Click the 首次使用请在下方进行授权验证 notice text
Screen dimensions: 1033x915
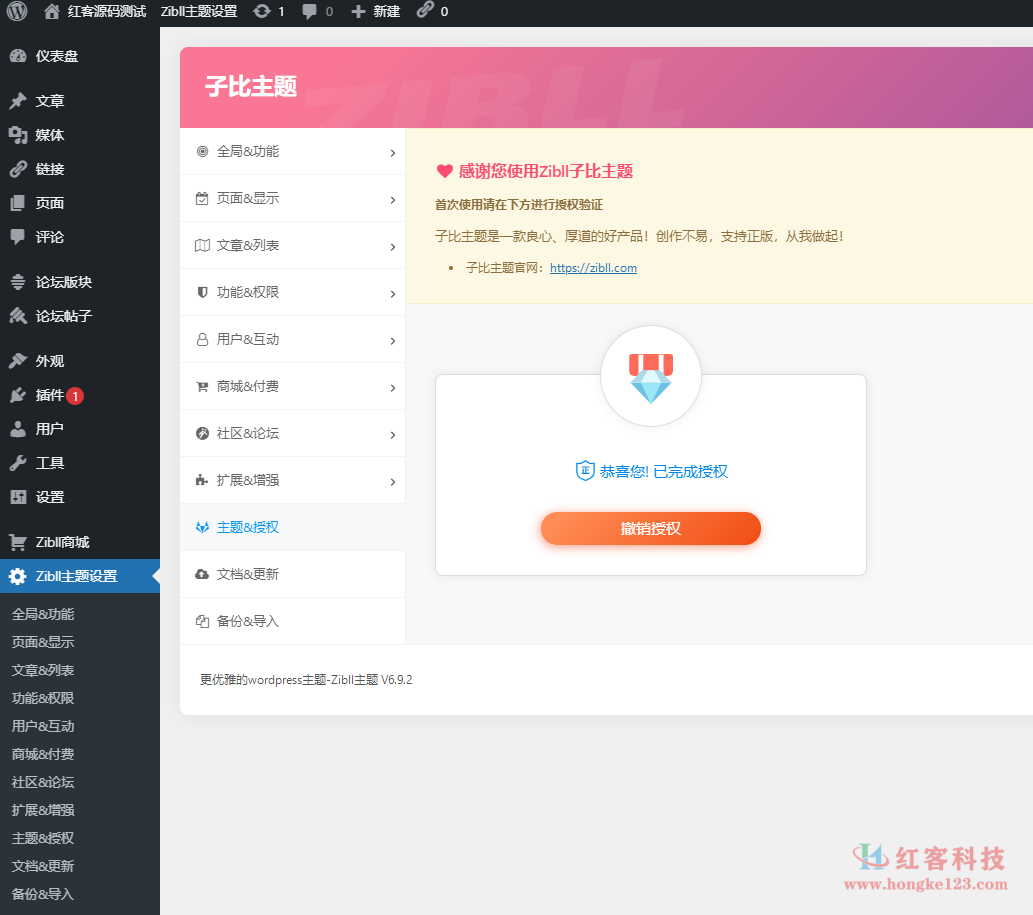519,205
